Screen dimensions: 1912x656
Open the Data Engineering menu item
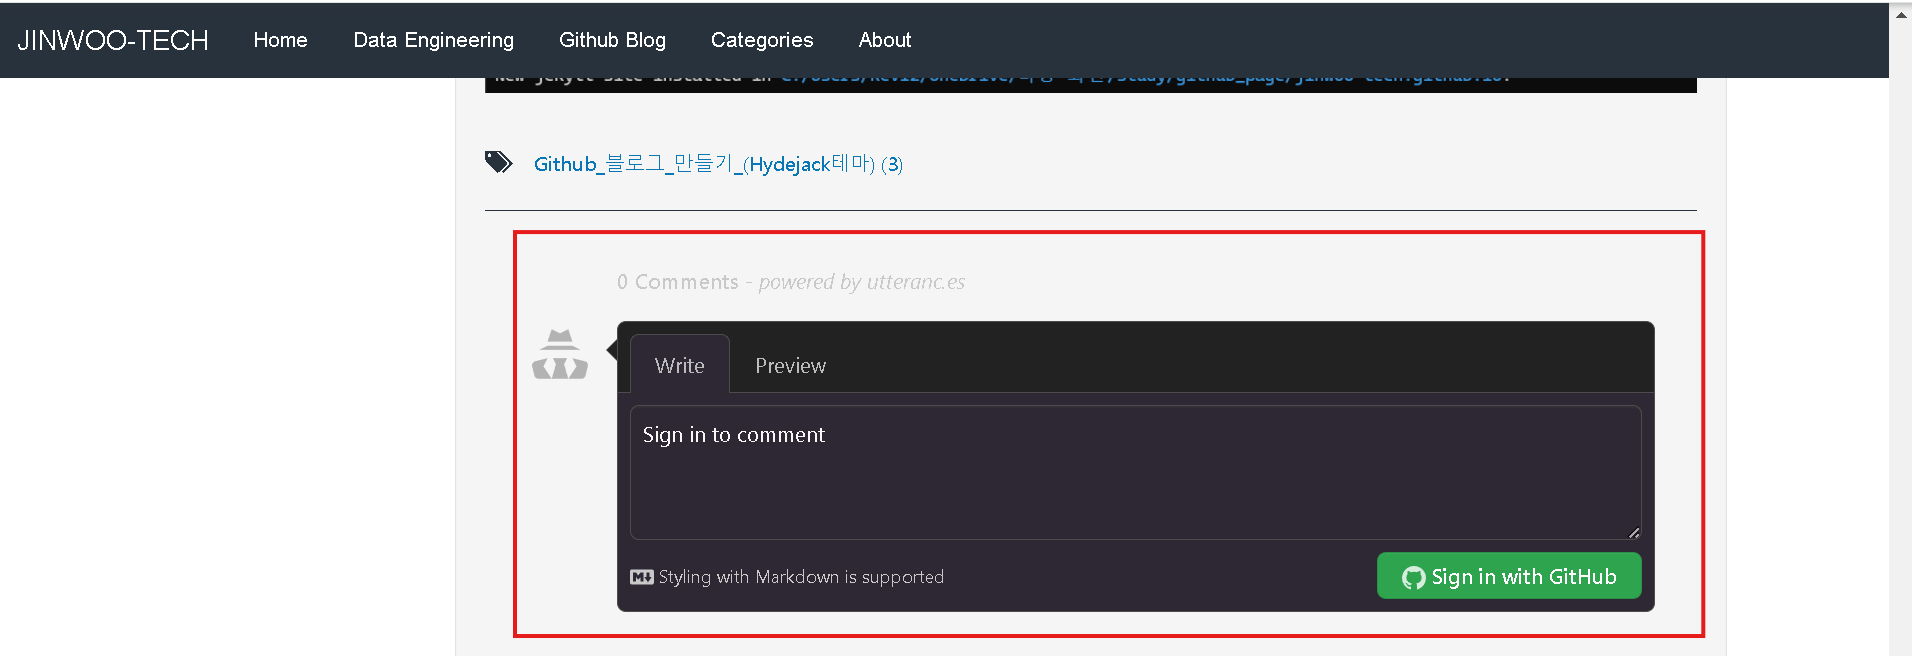(434, 40)
